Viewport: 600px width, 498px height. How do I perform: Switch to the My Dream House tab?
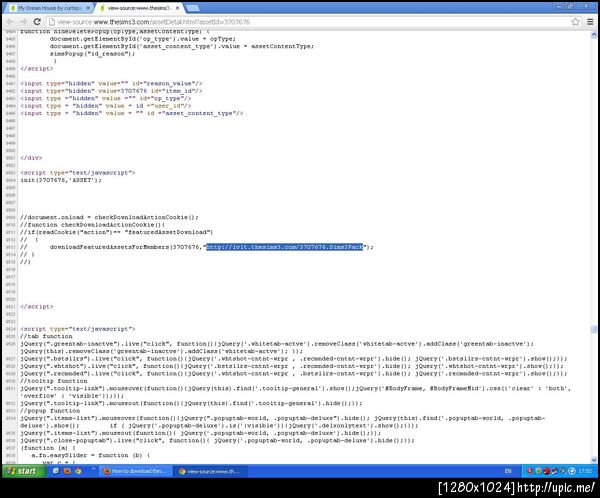49,8
